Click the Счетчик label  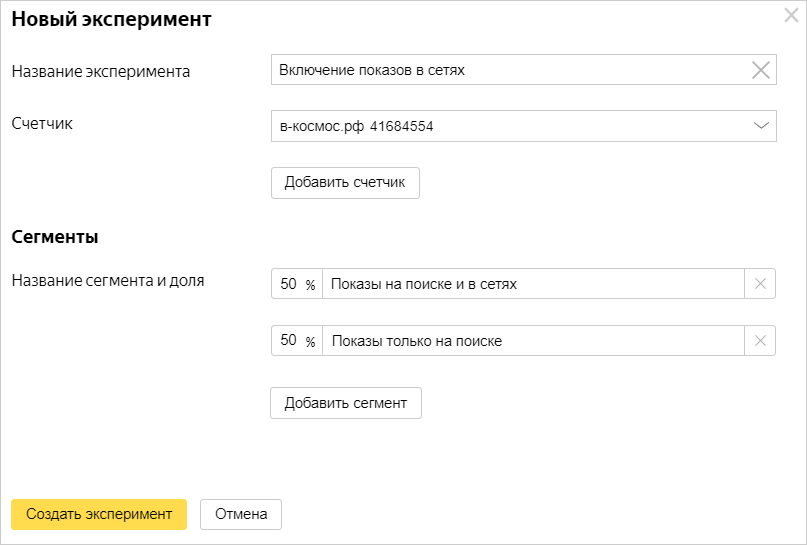(x=42, y=123)
